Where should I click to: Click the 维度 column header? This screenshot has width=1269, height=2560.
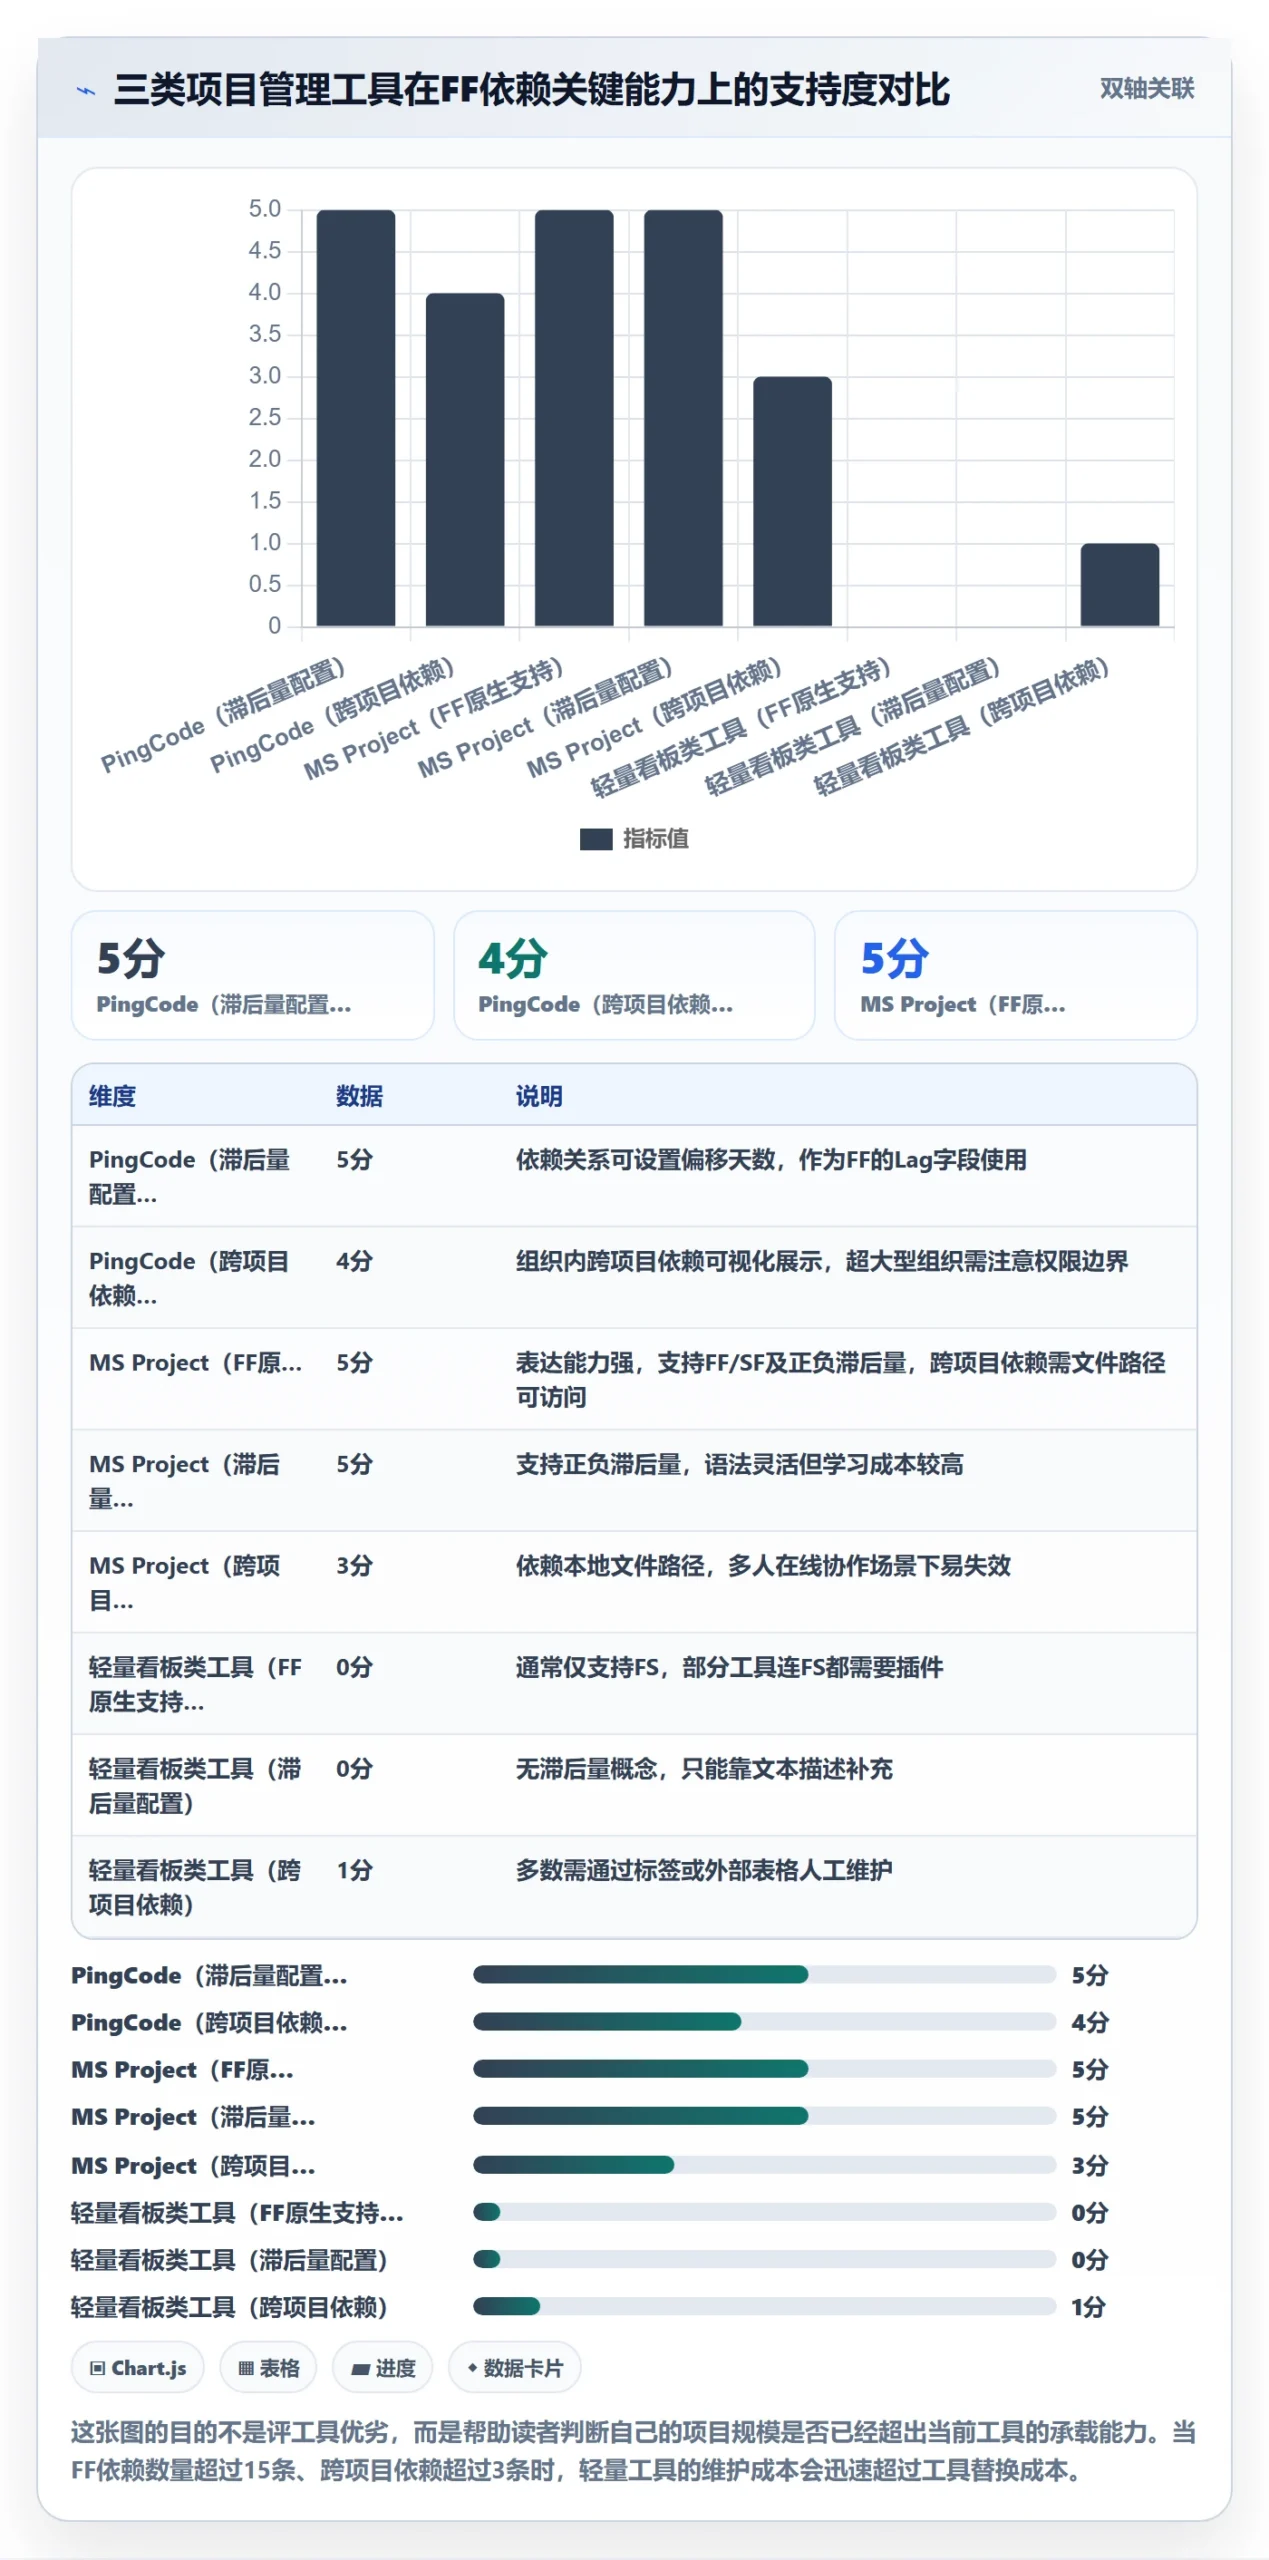[112, 1096]
